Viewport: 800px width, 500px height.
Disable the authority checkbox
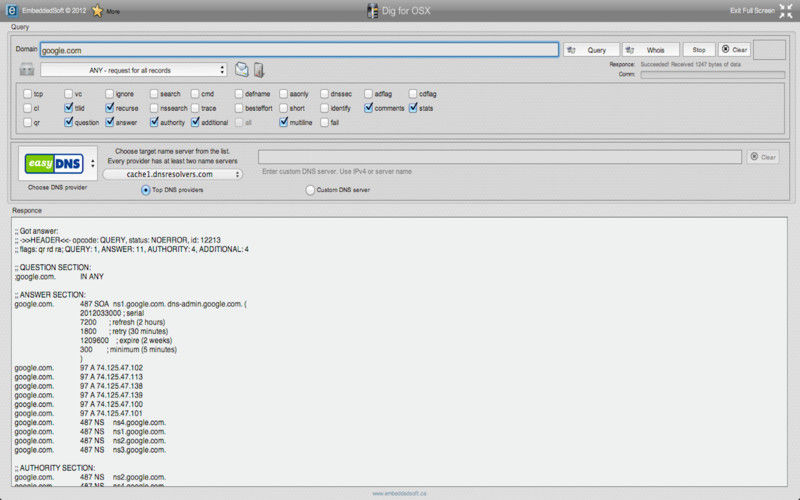point(154,122)
